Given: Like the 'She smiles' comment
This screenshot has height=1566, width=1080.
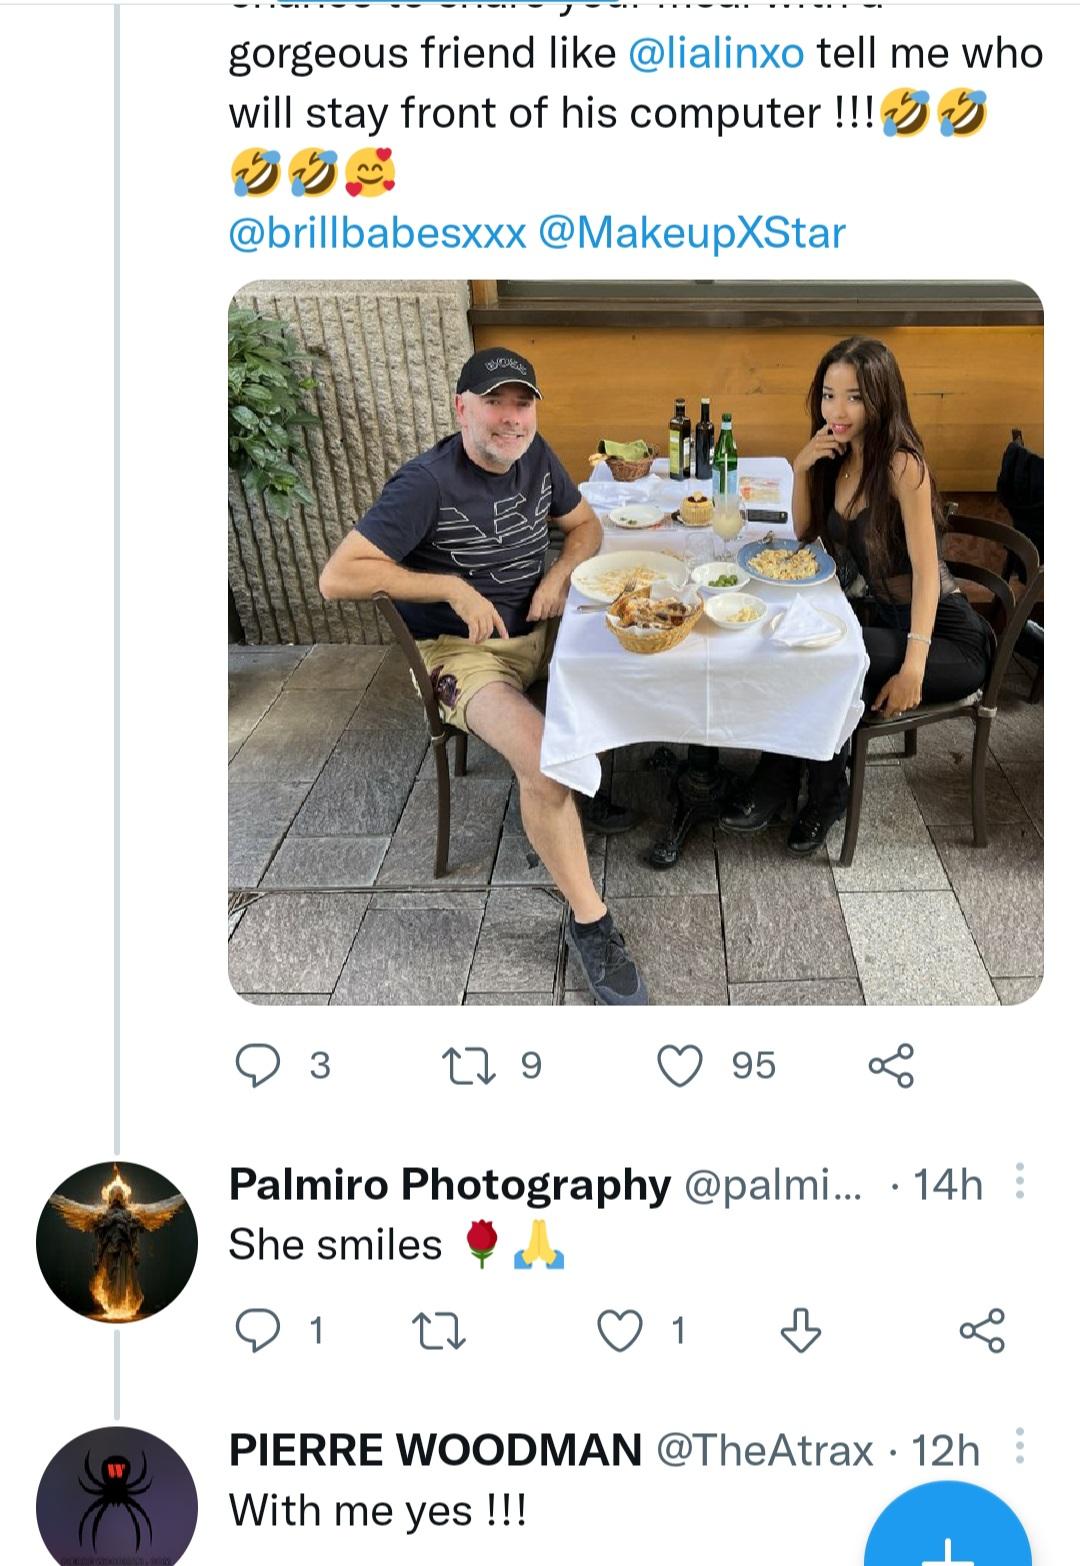Looking at the screenshot, I should (620, 1331).
